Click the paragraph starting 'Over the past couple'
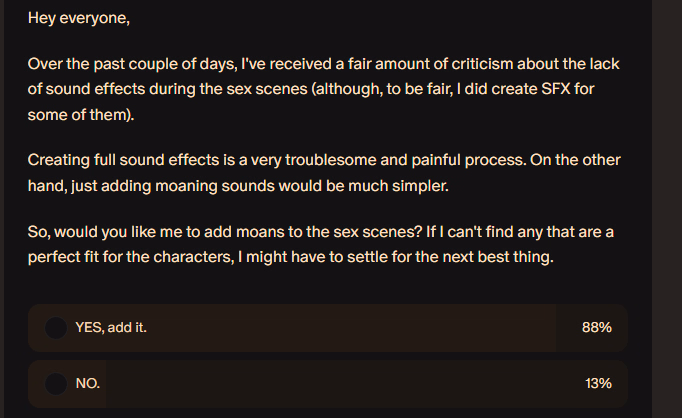 [x=324, y=89]
